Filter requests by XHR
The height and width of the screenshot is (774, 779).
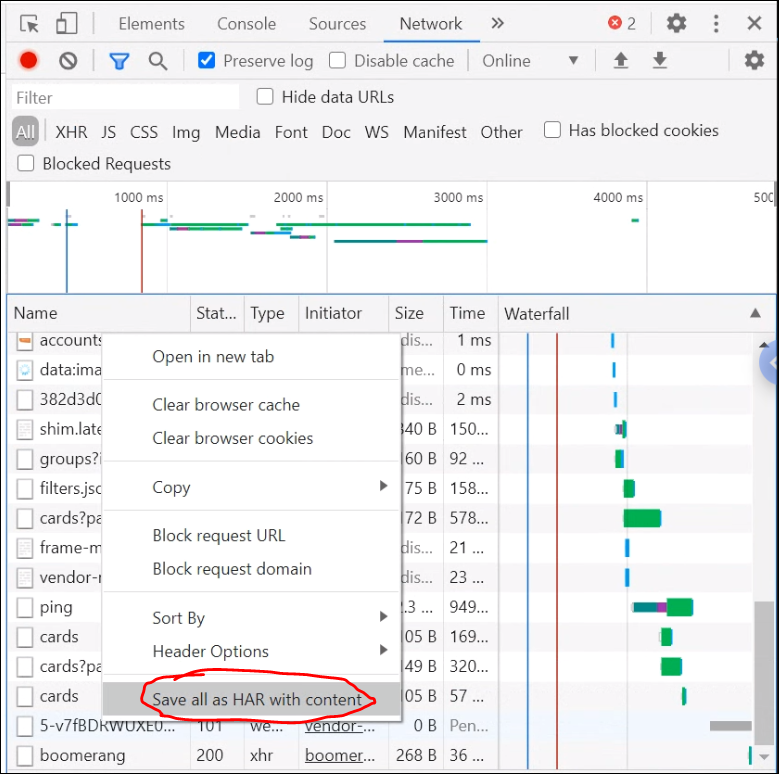pos(71,132)
